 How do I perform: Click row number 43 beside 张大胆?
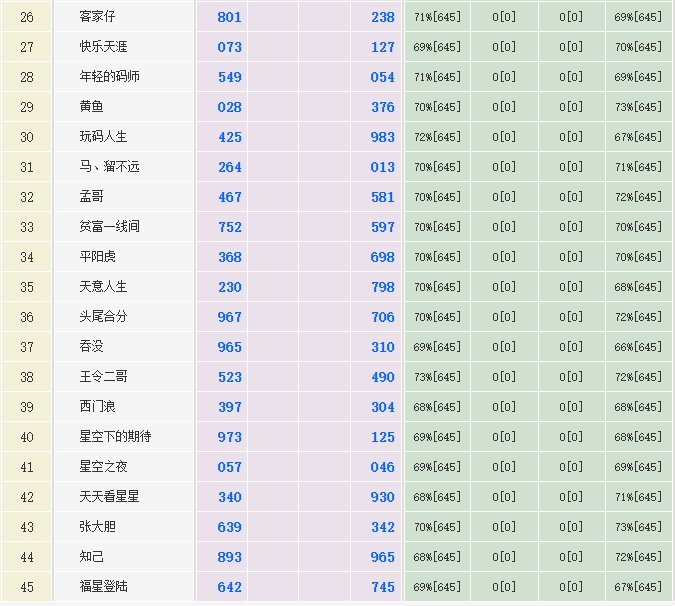pyautogui.click(x=27, y=527)
